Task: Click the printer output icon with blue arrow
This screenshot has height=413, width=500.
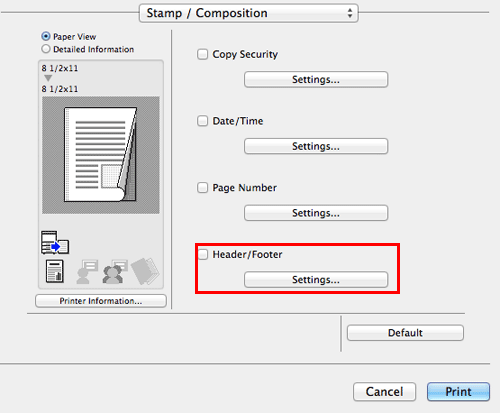Action: tap(55, 242)
